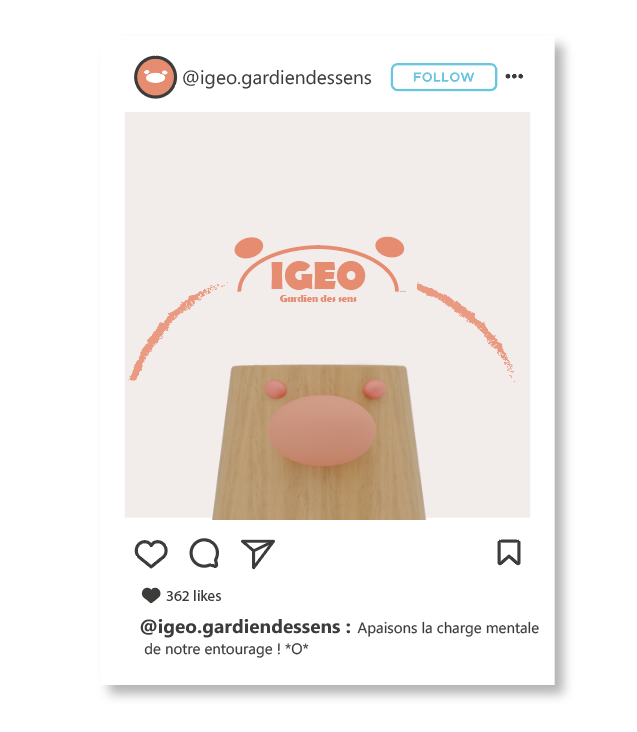Click the FOLLOW button
The image size is (637, 732).
444,77
